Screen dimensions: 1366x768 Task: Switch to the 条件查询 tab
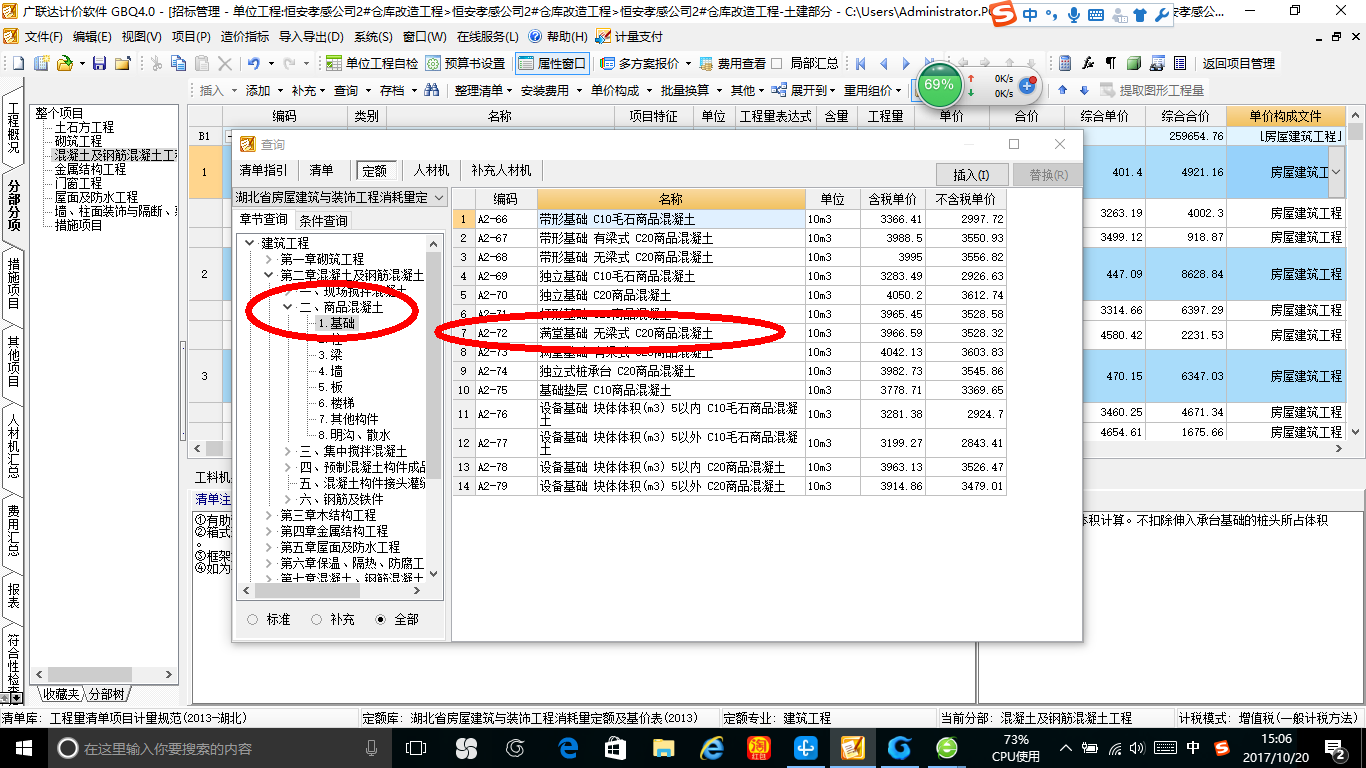324,221
